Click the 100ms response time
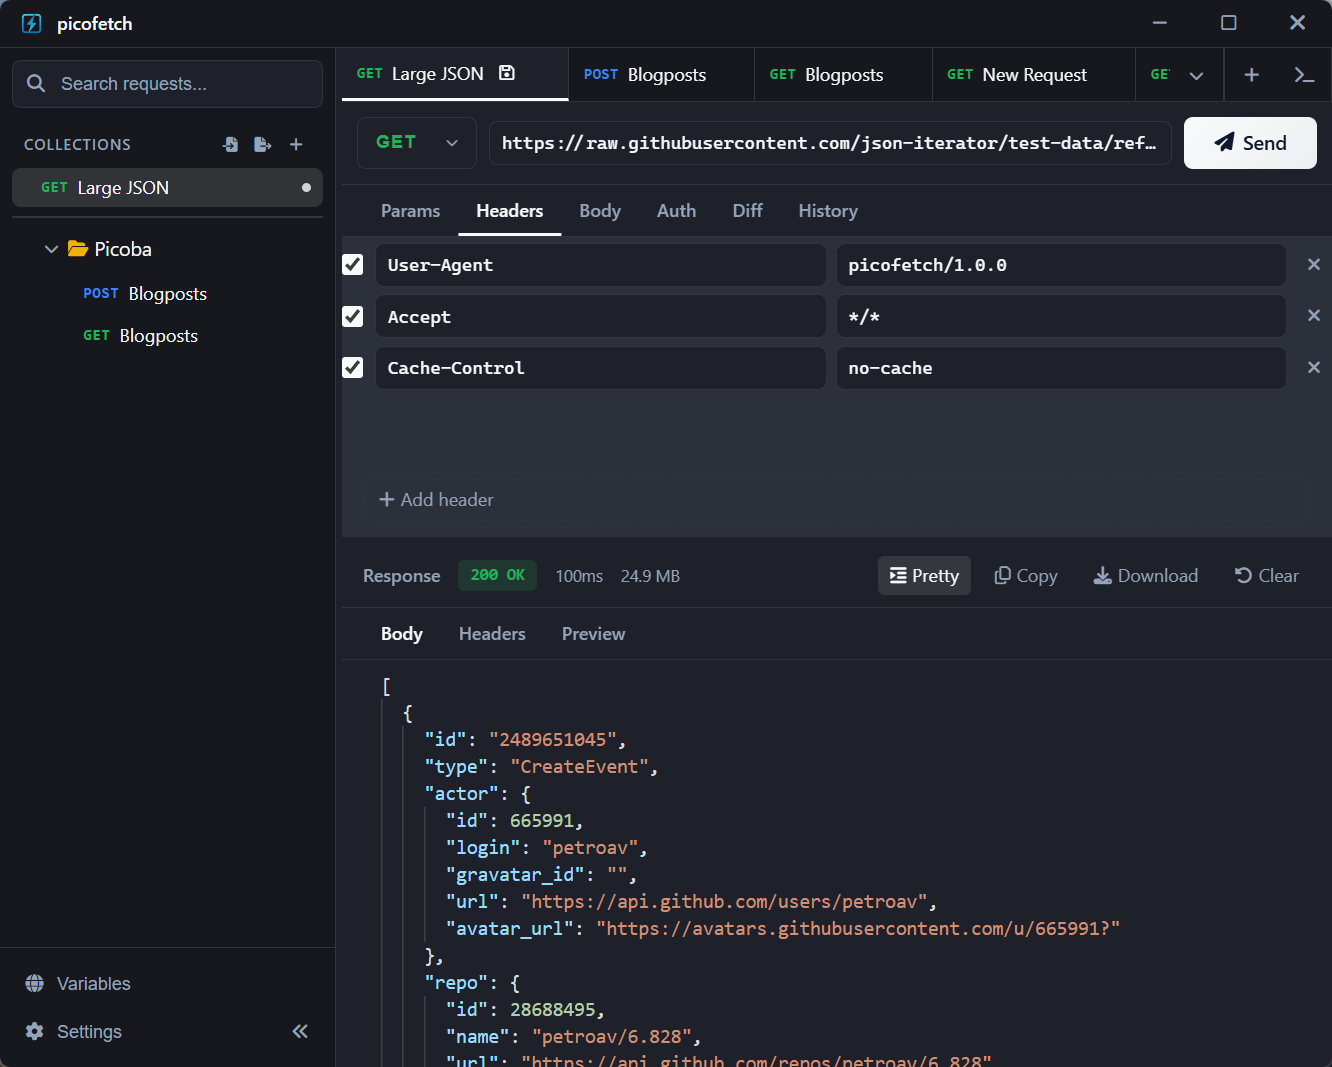 pyautogui.click(x=579, y=576)
